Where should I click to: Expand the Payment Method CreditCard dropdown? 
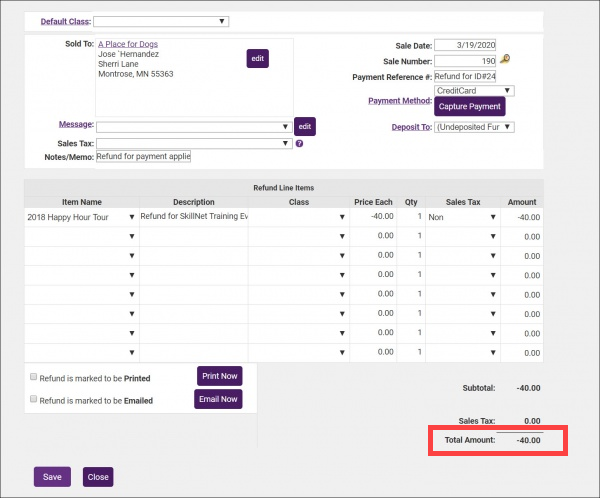[475, 90]
